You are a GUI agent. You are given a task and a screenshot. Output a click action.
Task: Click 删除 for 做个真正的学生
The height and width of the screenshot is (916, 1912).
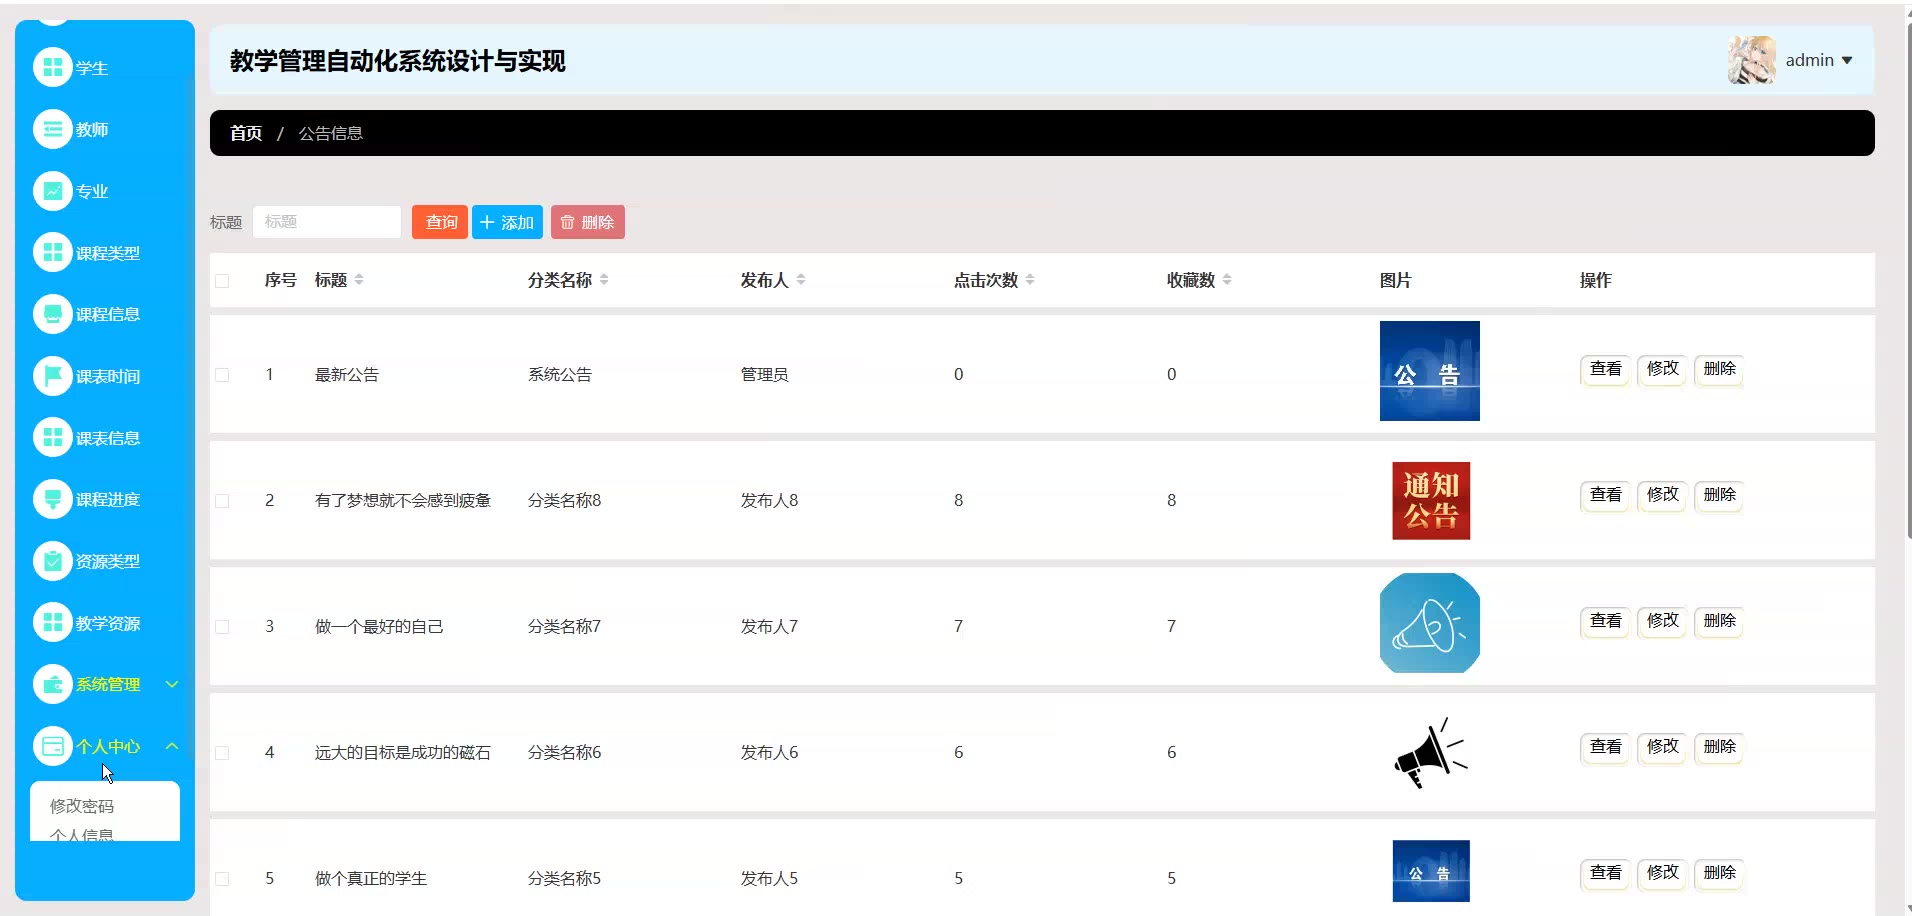1720,873
